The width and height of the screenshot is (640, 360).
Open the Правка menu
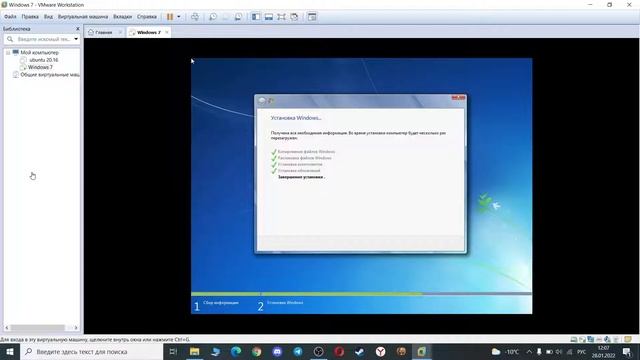pos(30,17)
